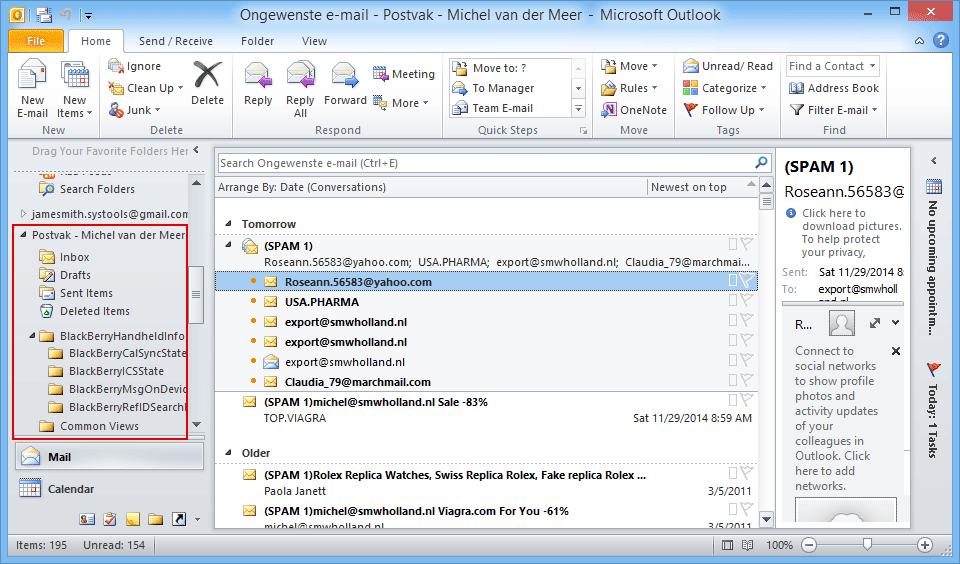The width and height of the screenshot is (960, 564).
Task: Click the search magnifier icon
Action: tap(761, 162)
